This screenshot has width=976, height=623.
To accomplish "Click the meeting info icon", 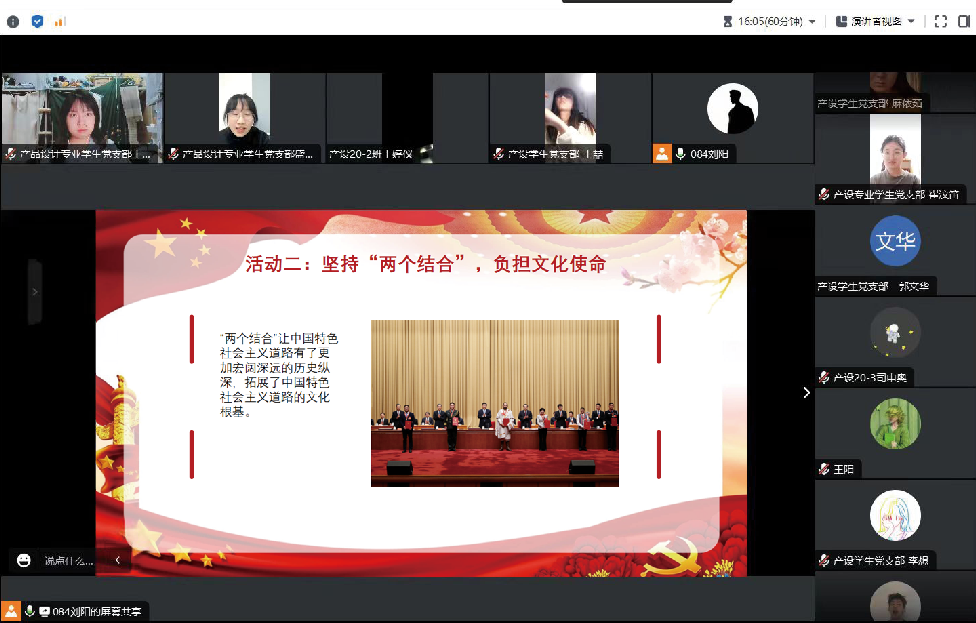I will (x=13, y=21).
